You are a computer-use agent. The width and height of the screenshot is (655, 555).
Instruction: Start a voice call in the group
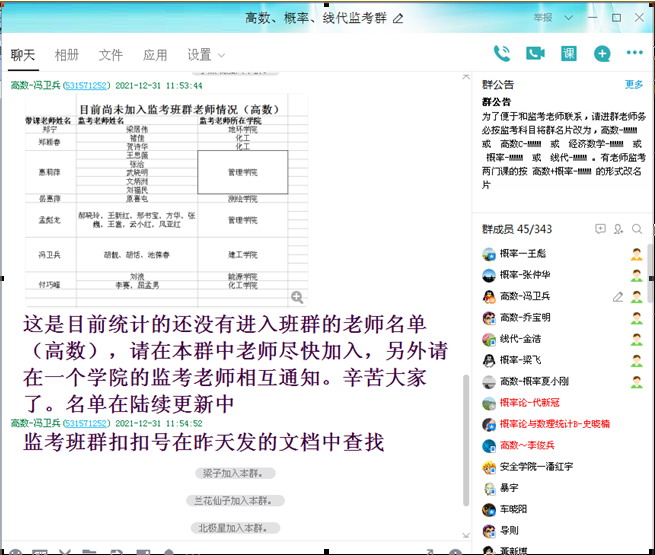(x=502, y=54)
